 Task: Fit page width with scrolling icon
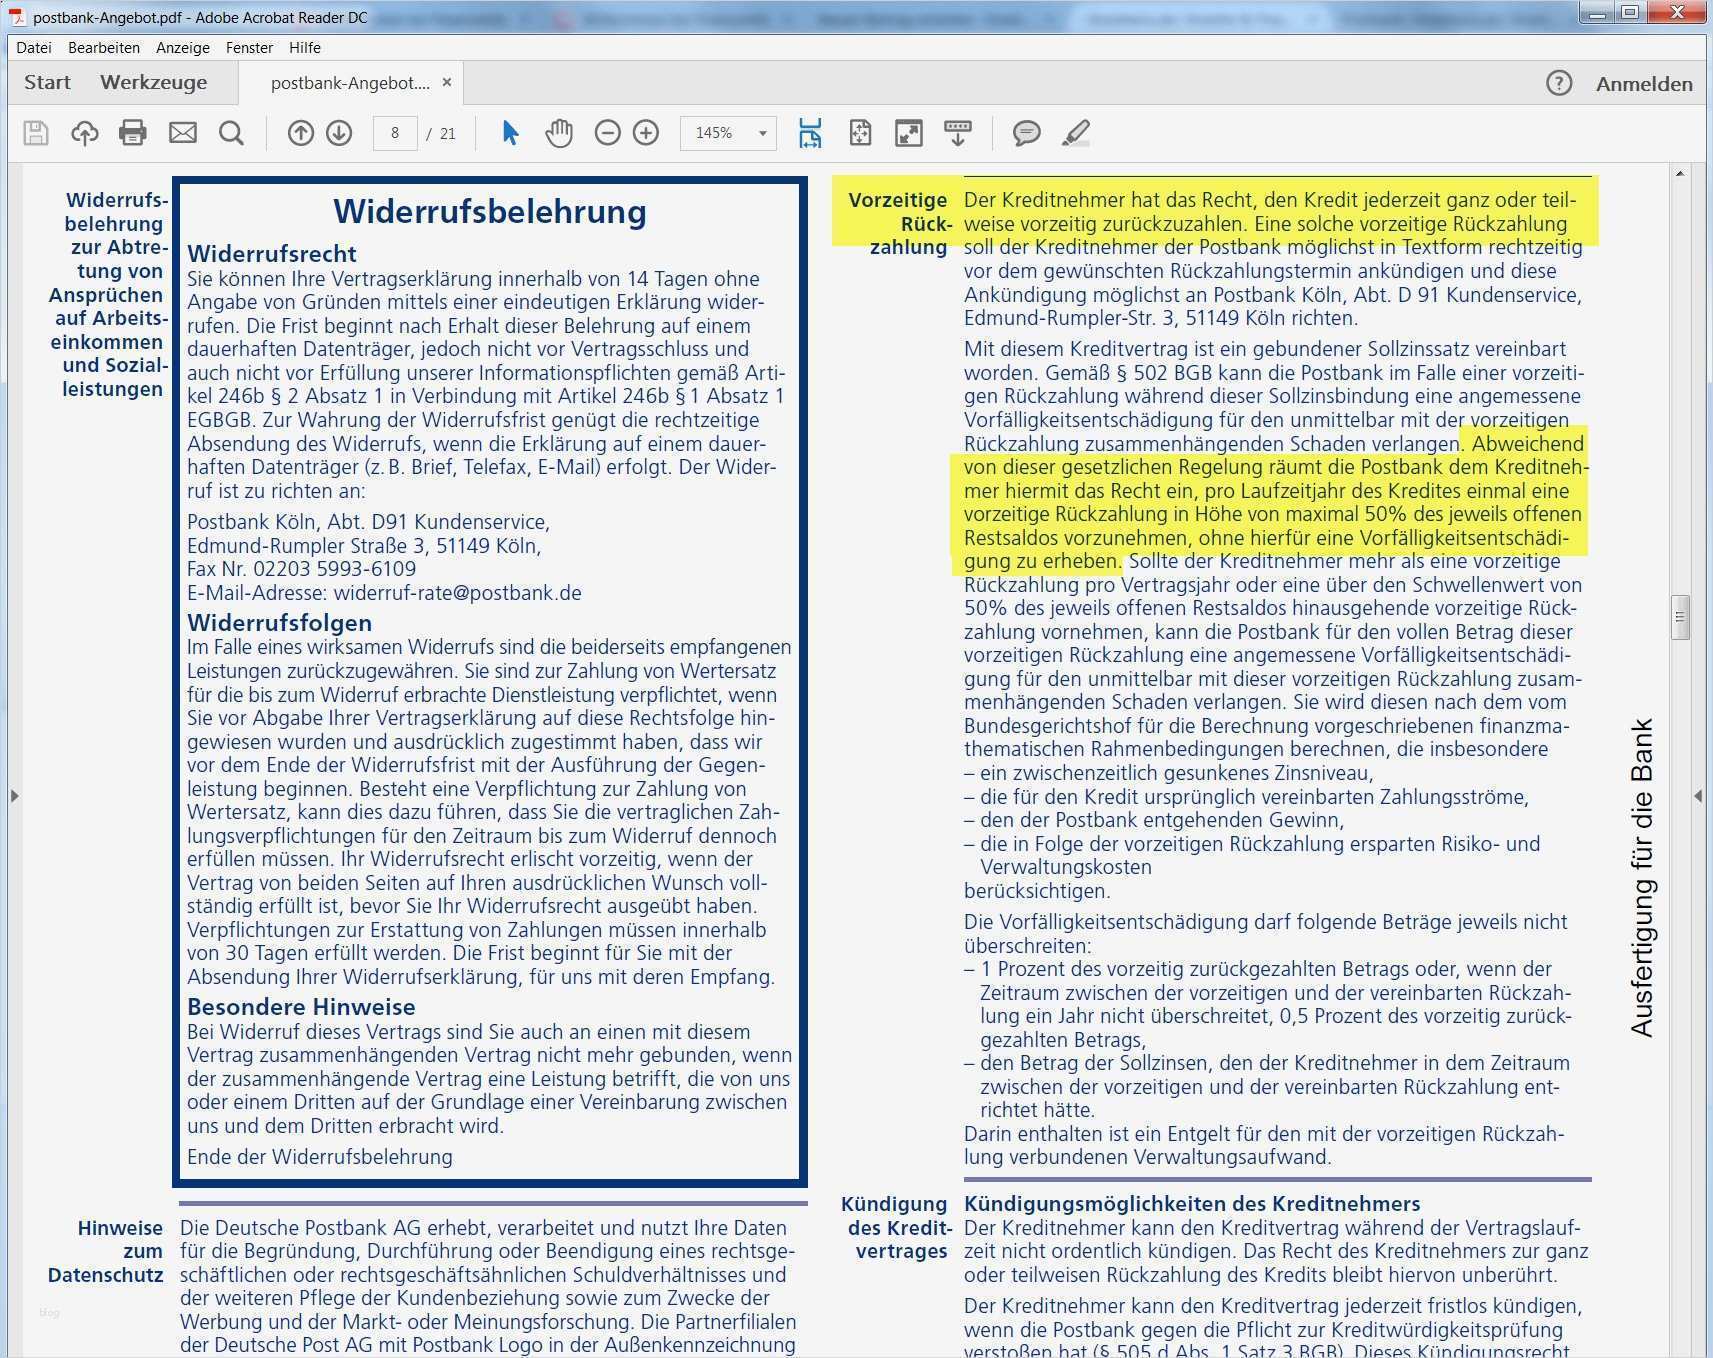810,133
